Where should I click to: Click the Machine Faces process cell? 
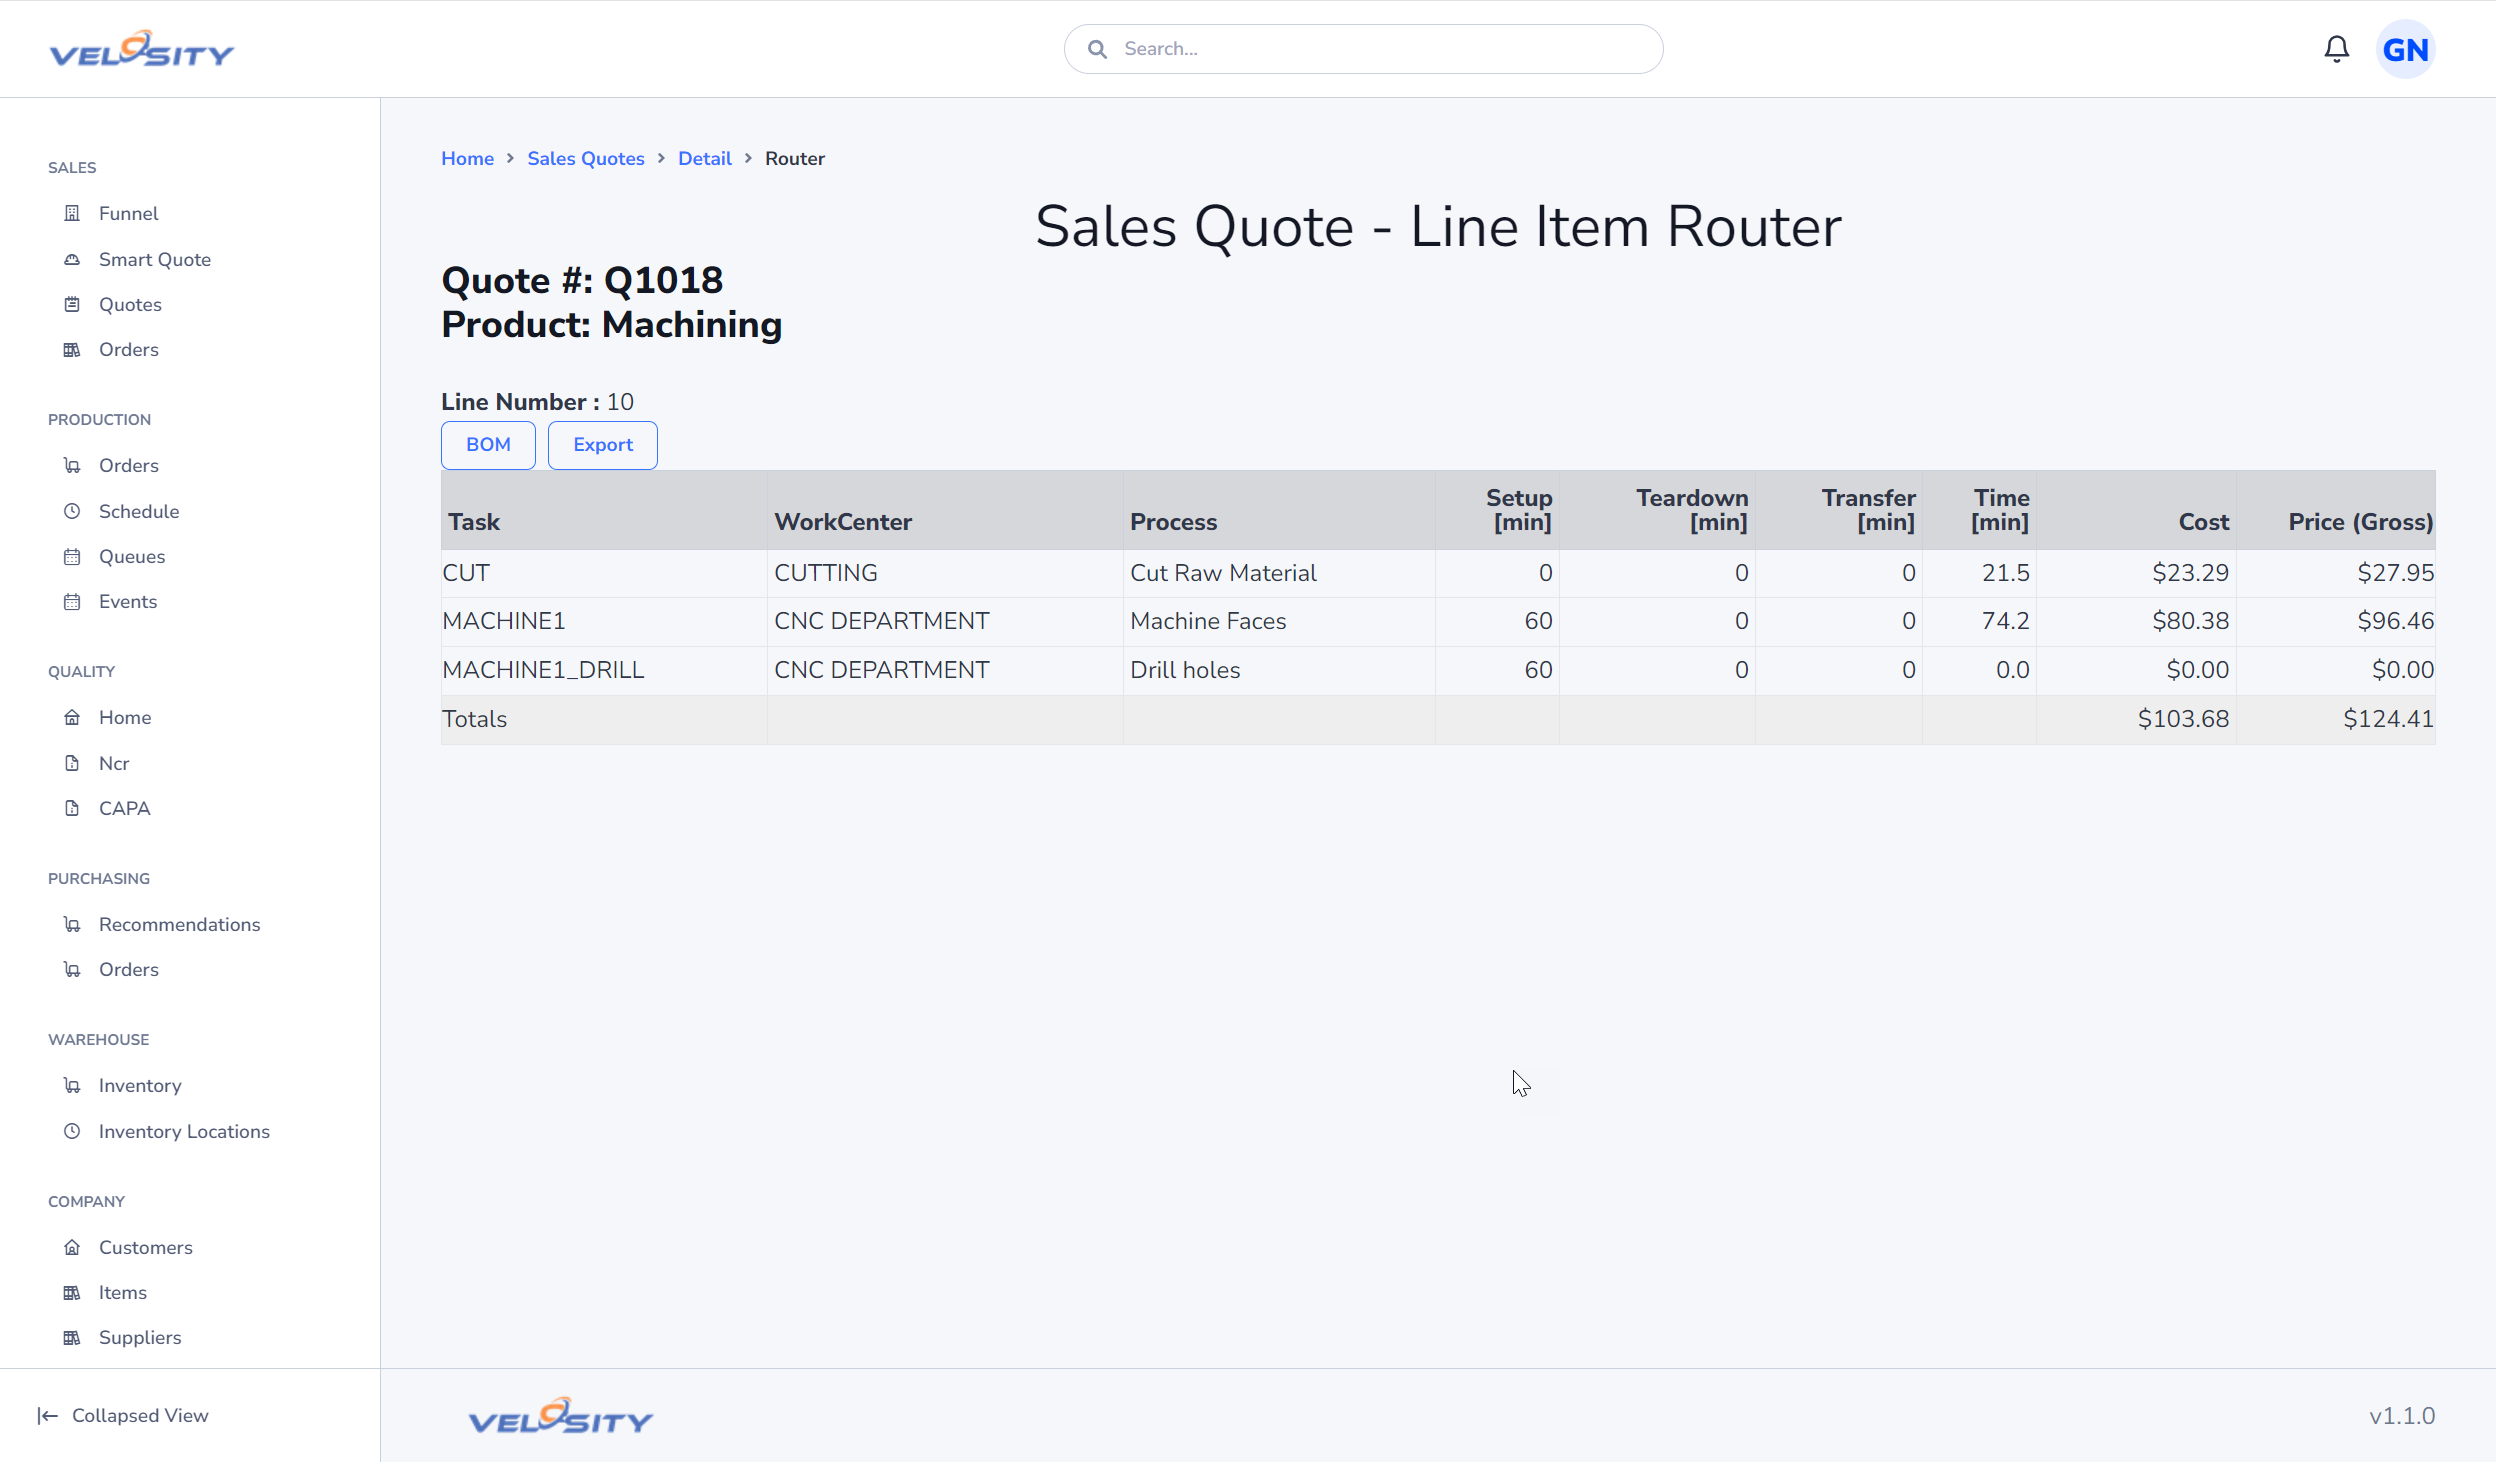1279,621
